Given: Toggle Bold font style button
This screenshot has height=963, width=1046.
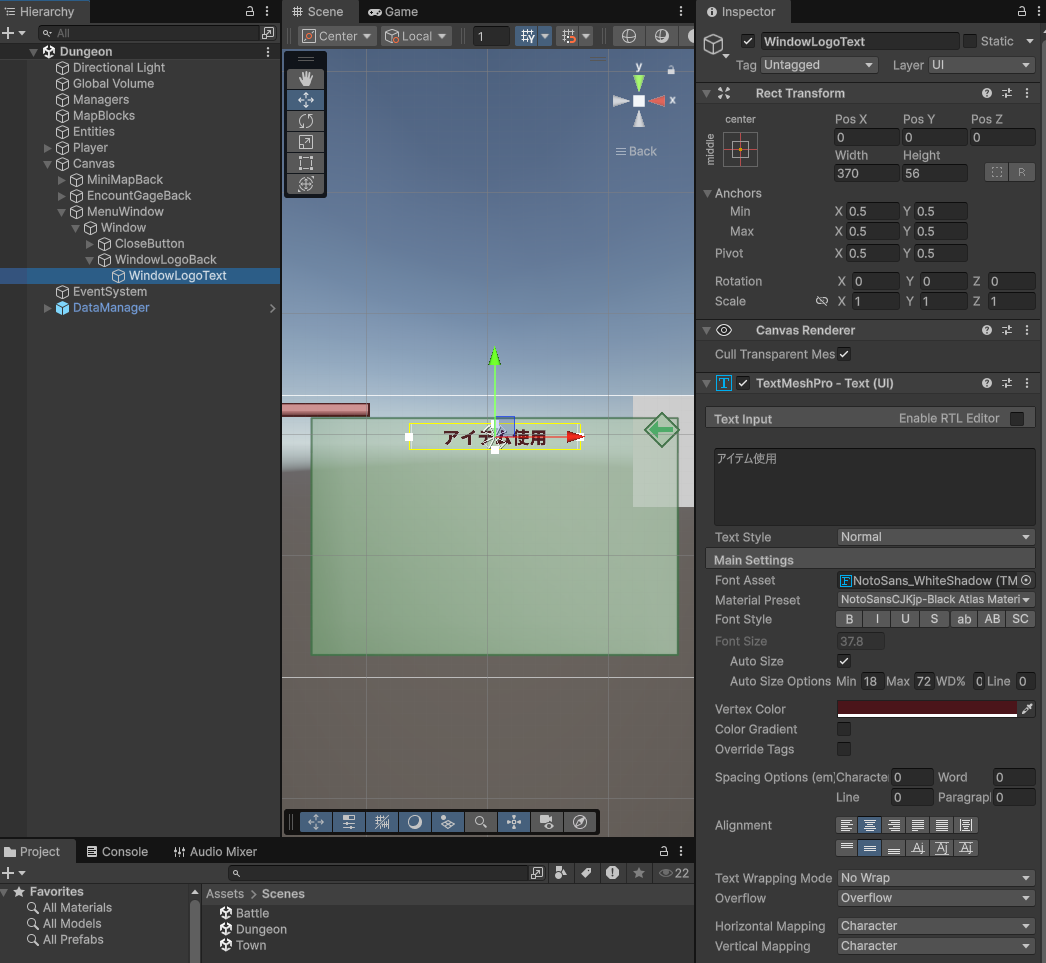Looking at the screenshot, I should (x=850, y=620).
